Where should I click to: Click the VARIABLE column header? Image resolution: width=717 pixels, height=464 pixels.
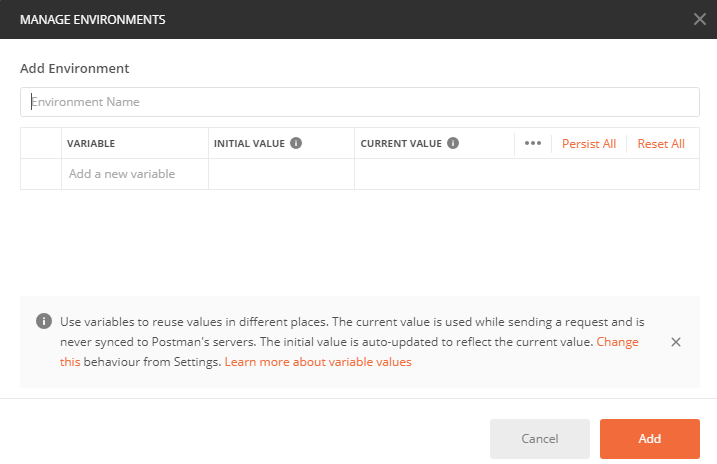tap(91, 144)
